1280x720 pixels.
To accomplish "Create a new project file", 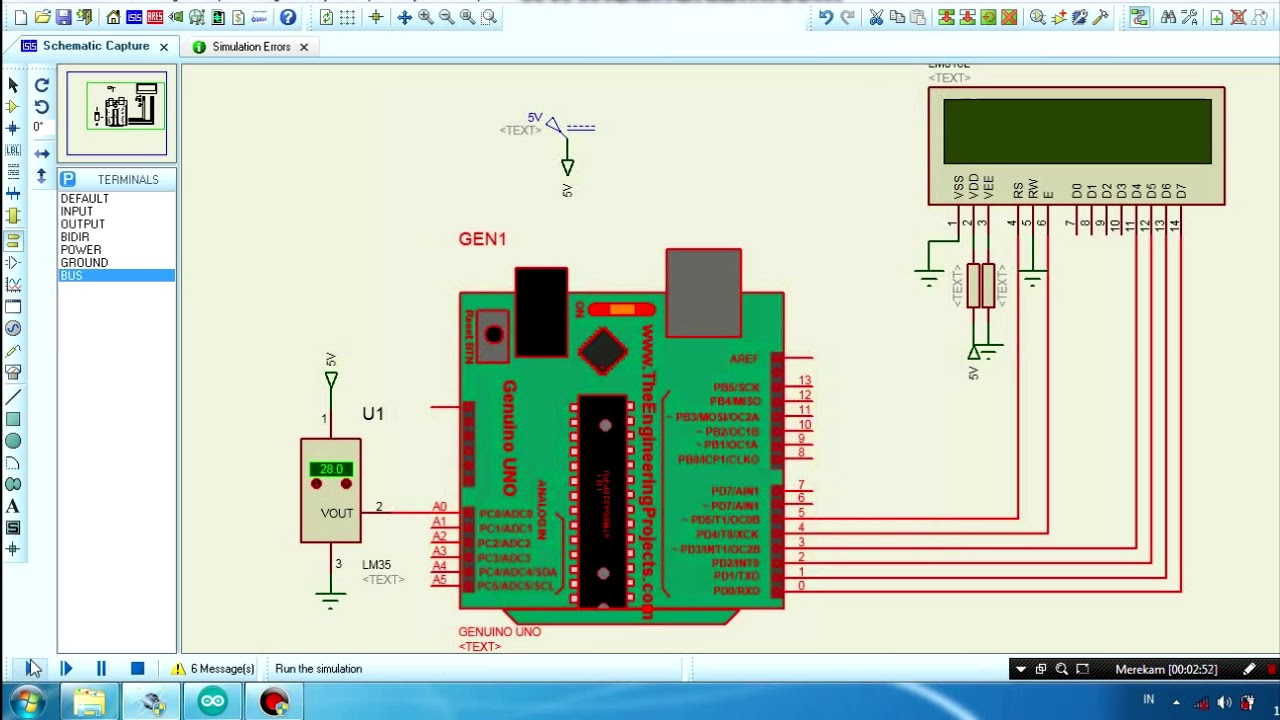I will pos(20,17).
